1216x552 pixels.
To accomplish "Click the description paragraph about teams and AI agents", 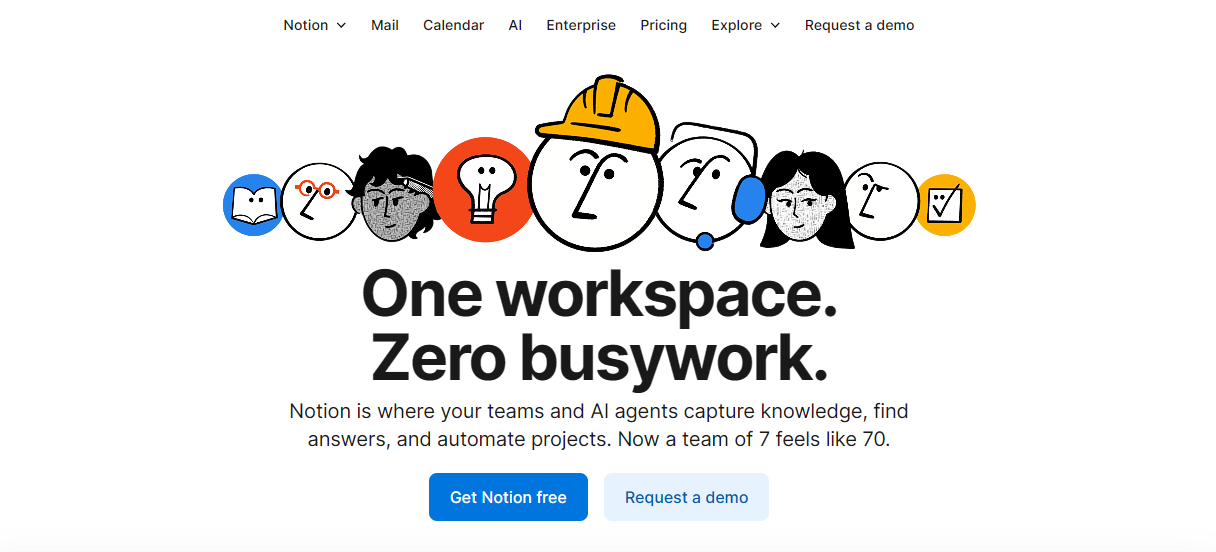I will [599, 425].
